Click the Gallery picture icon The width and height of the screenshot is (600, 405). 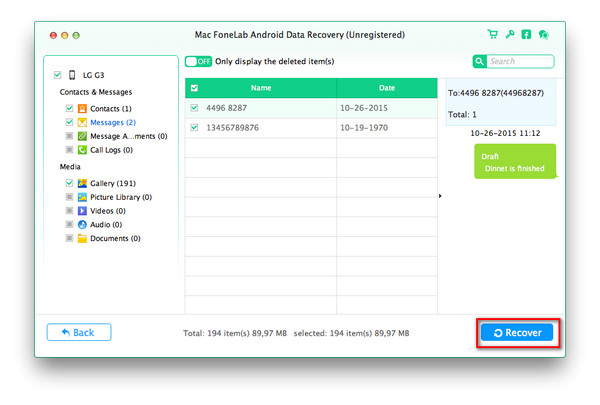tap(82, 183)
